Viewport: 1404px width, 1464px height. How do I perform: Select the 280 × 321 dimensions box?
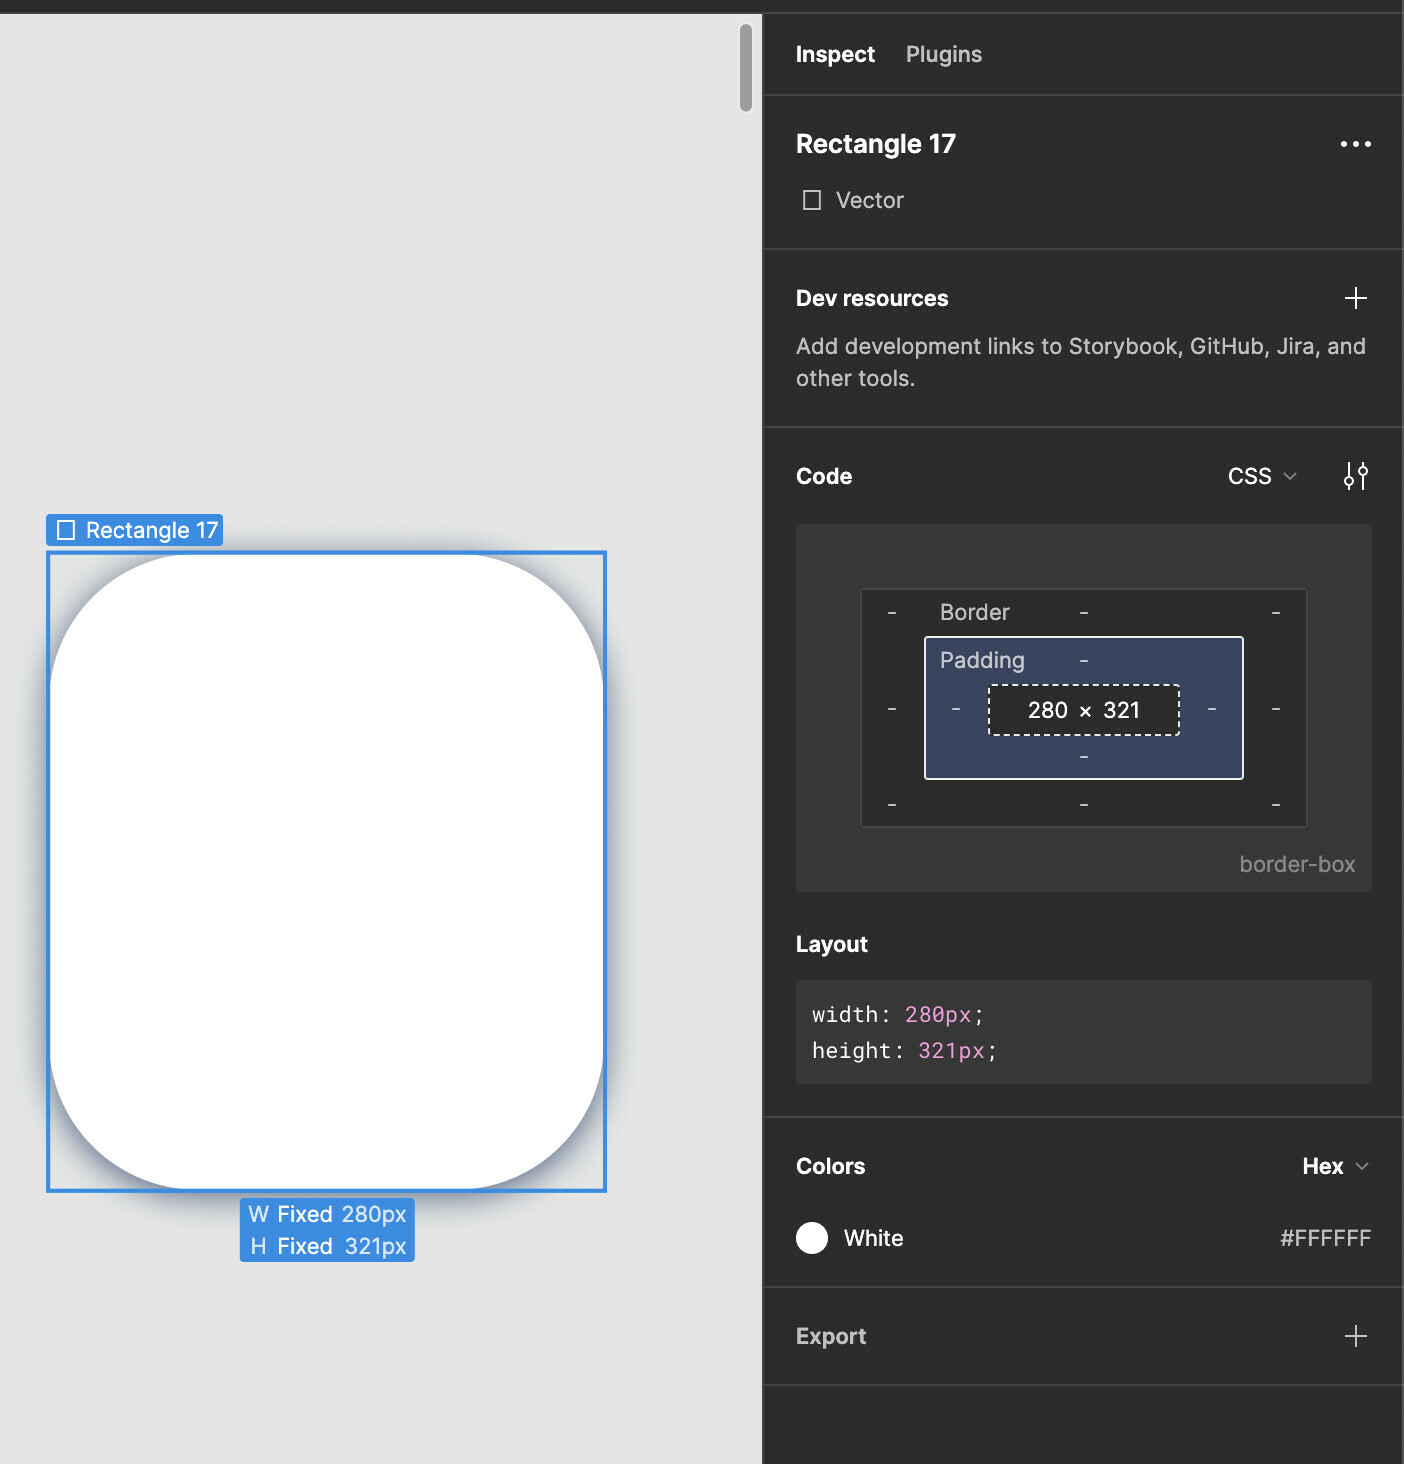pos(1084,710)
